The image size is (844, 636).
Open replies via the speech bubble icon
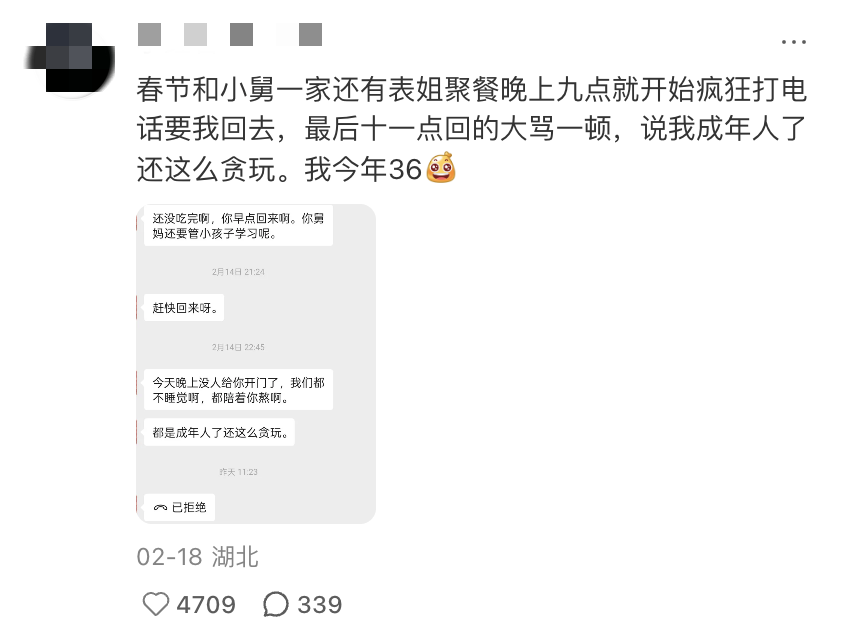(276, 604)
